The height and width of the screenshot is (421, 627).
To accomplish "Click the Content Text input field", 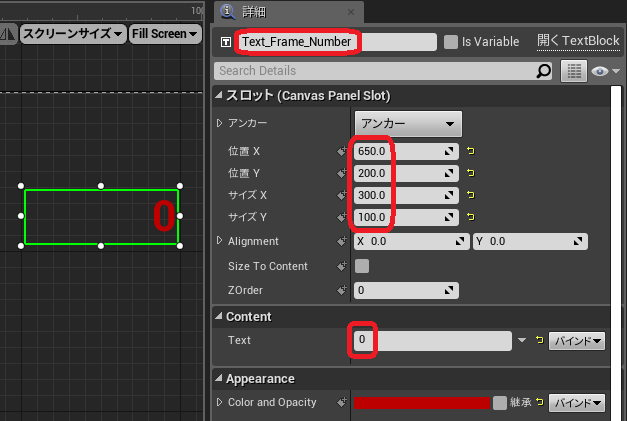I will (x=433, y=341).
